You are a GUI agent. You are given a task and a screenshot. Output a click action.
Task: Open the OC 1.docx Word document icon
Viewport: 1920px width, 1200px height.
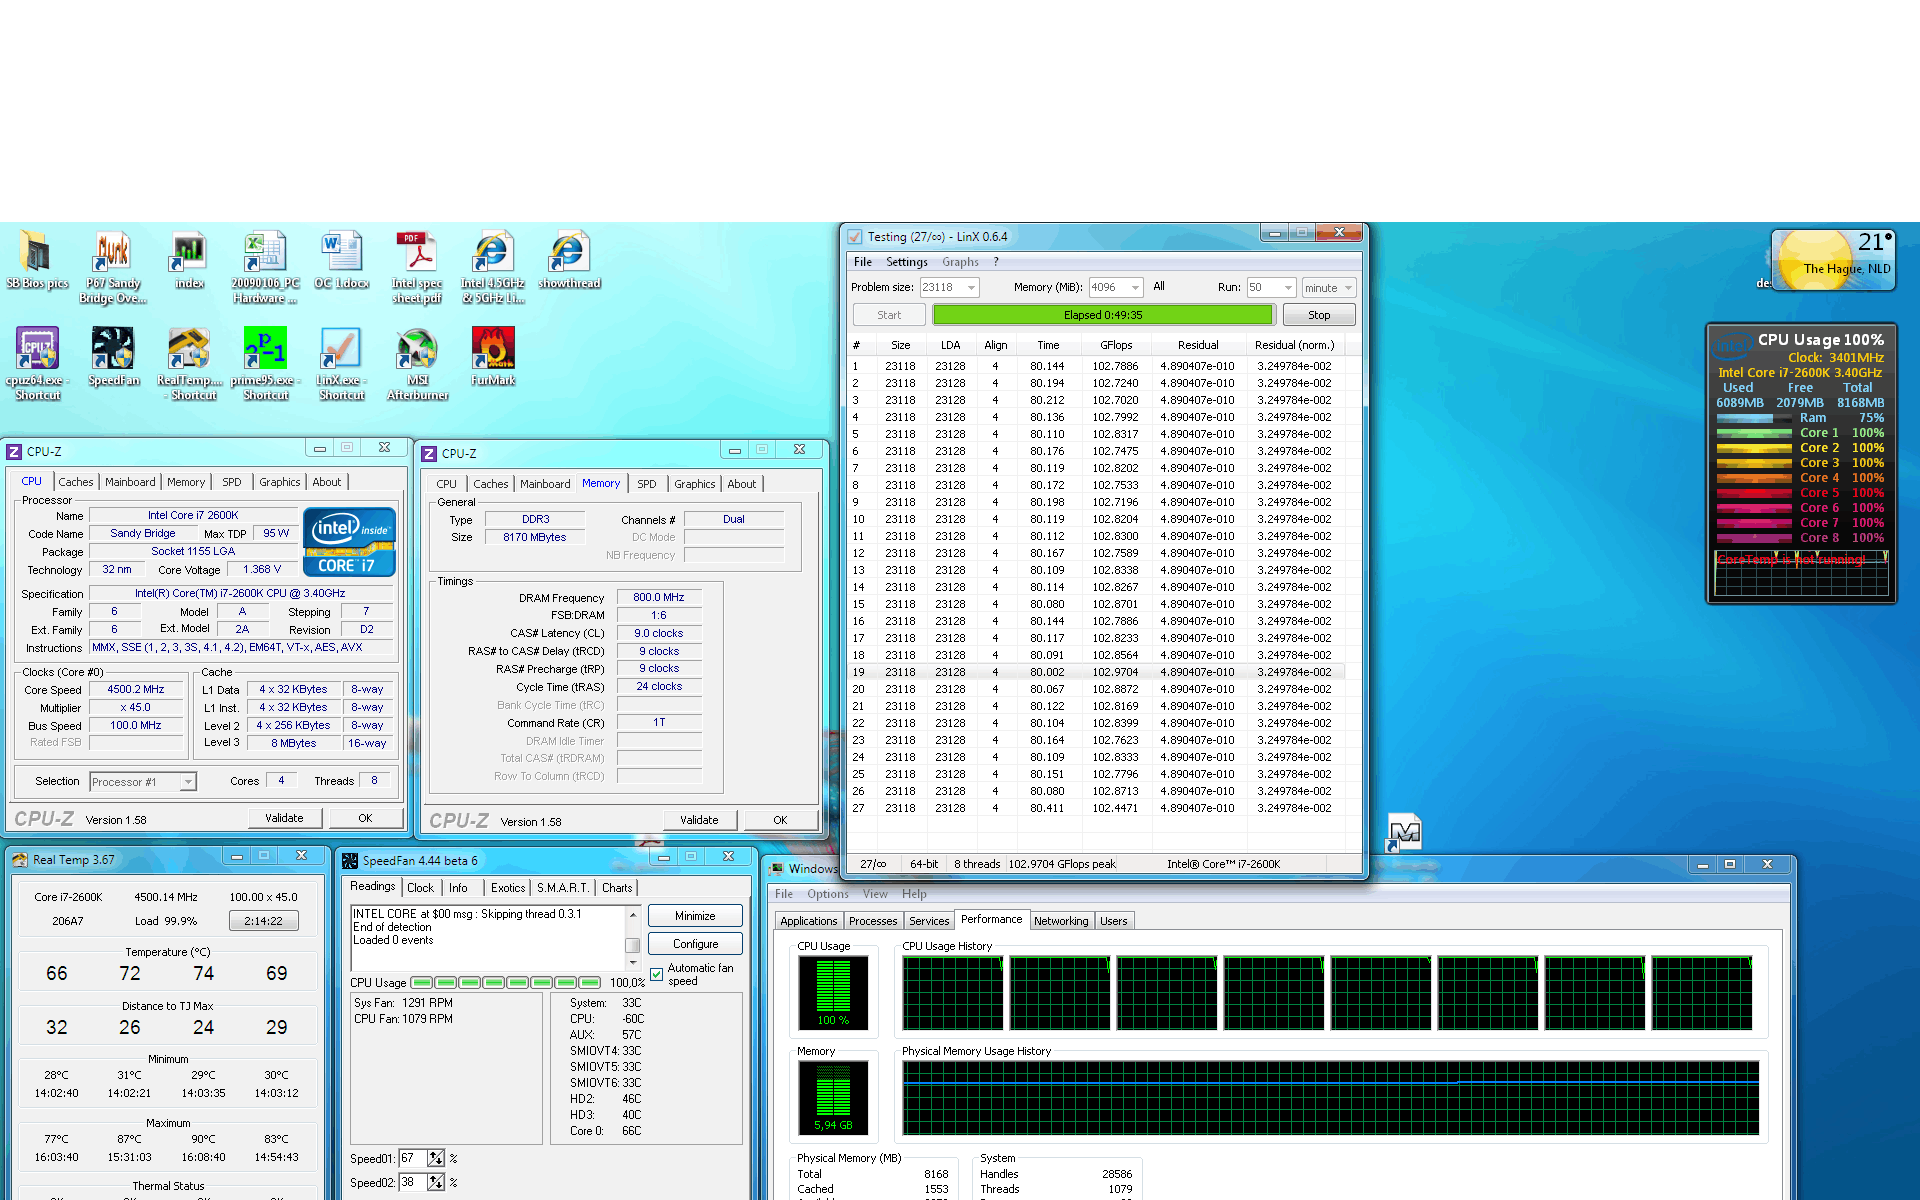click(341, 252)
